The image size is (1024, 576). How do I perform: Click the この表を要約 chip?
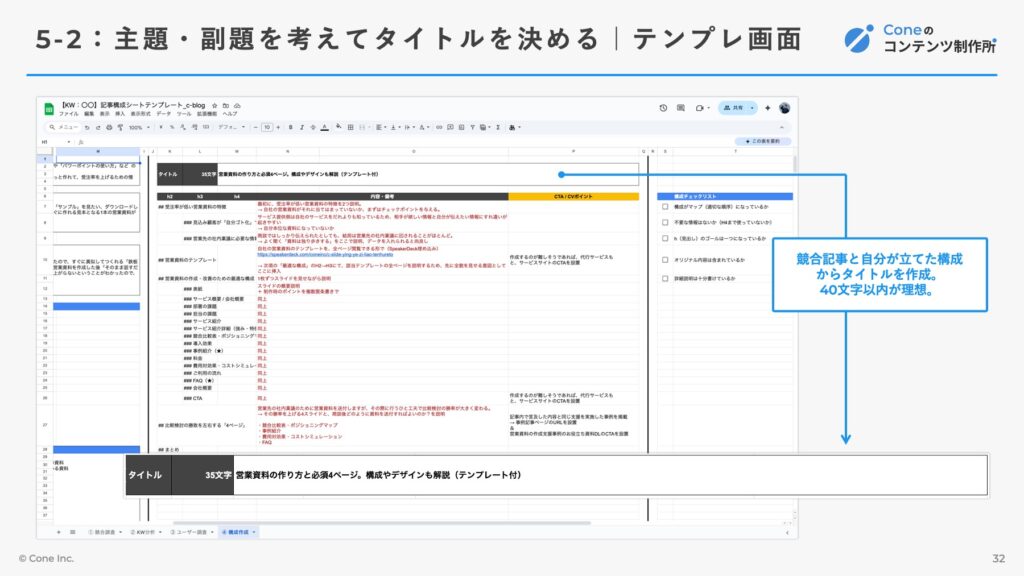763,141
